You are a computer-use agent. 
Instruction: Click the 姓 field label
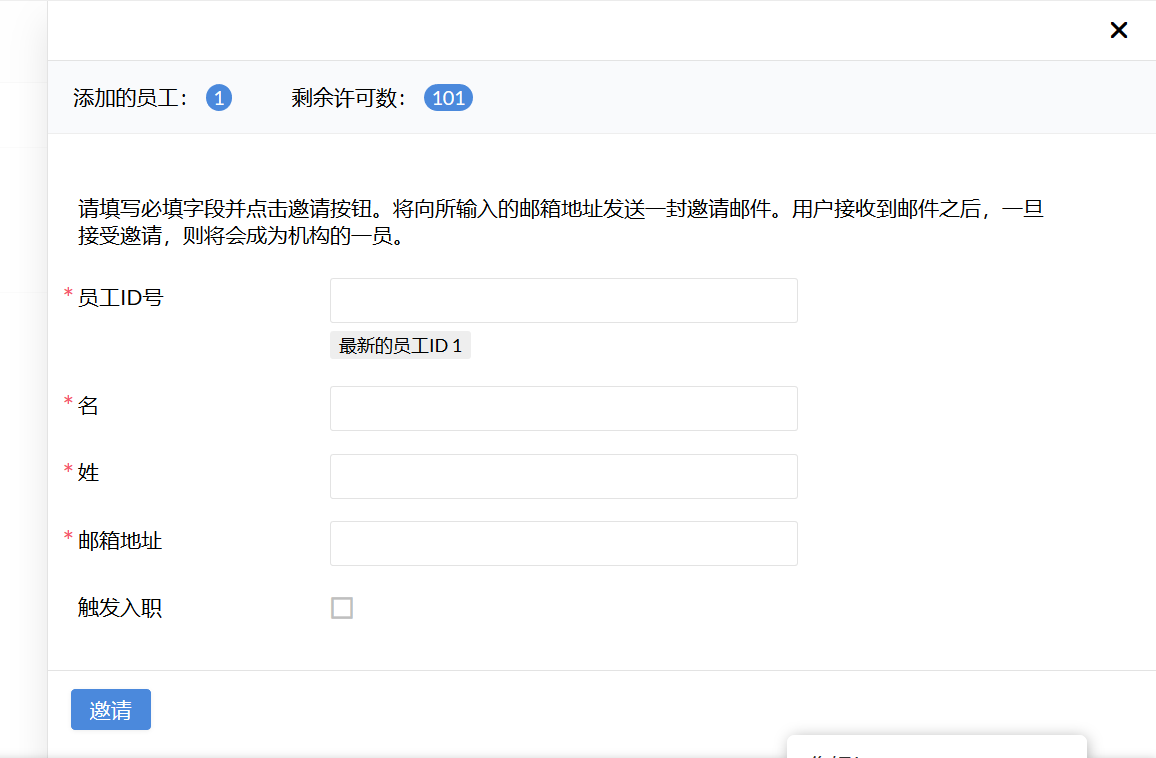click(x=88, y=473)
